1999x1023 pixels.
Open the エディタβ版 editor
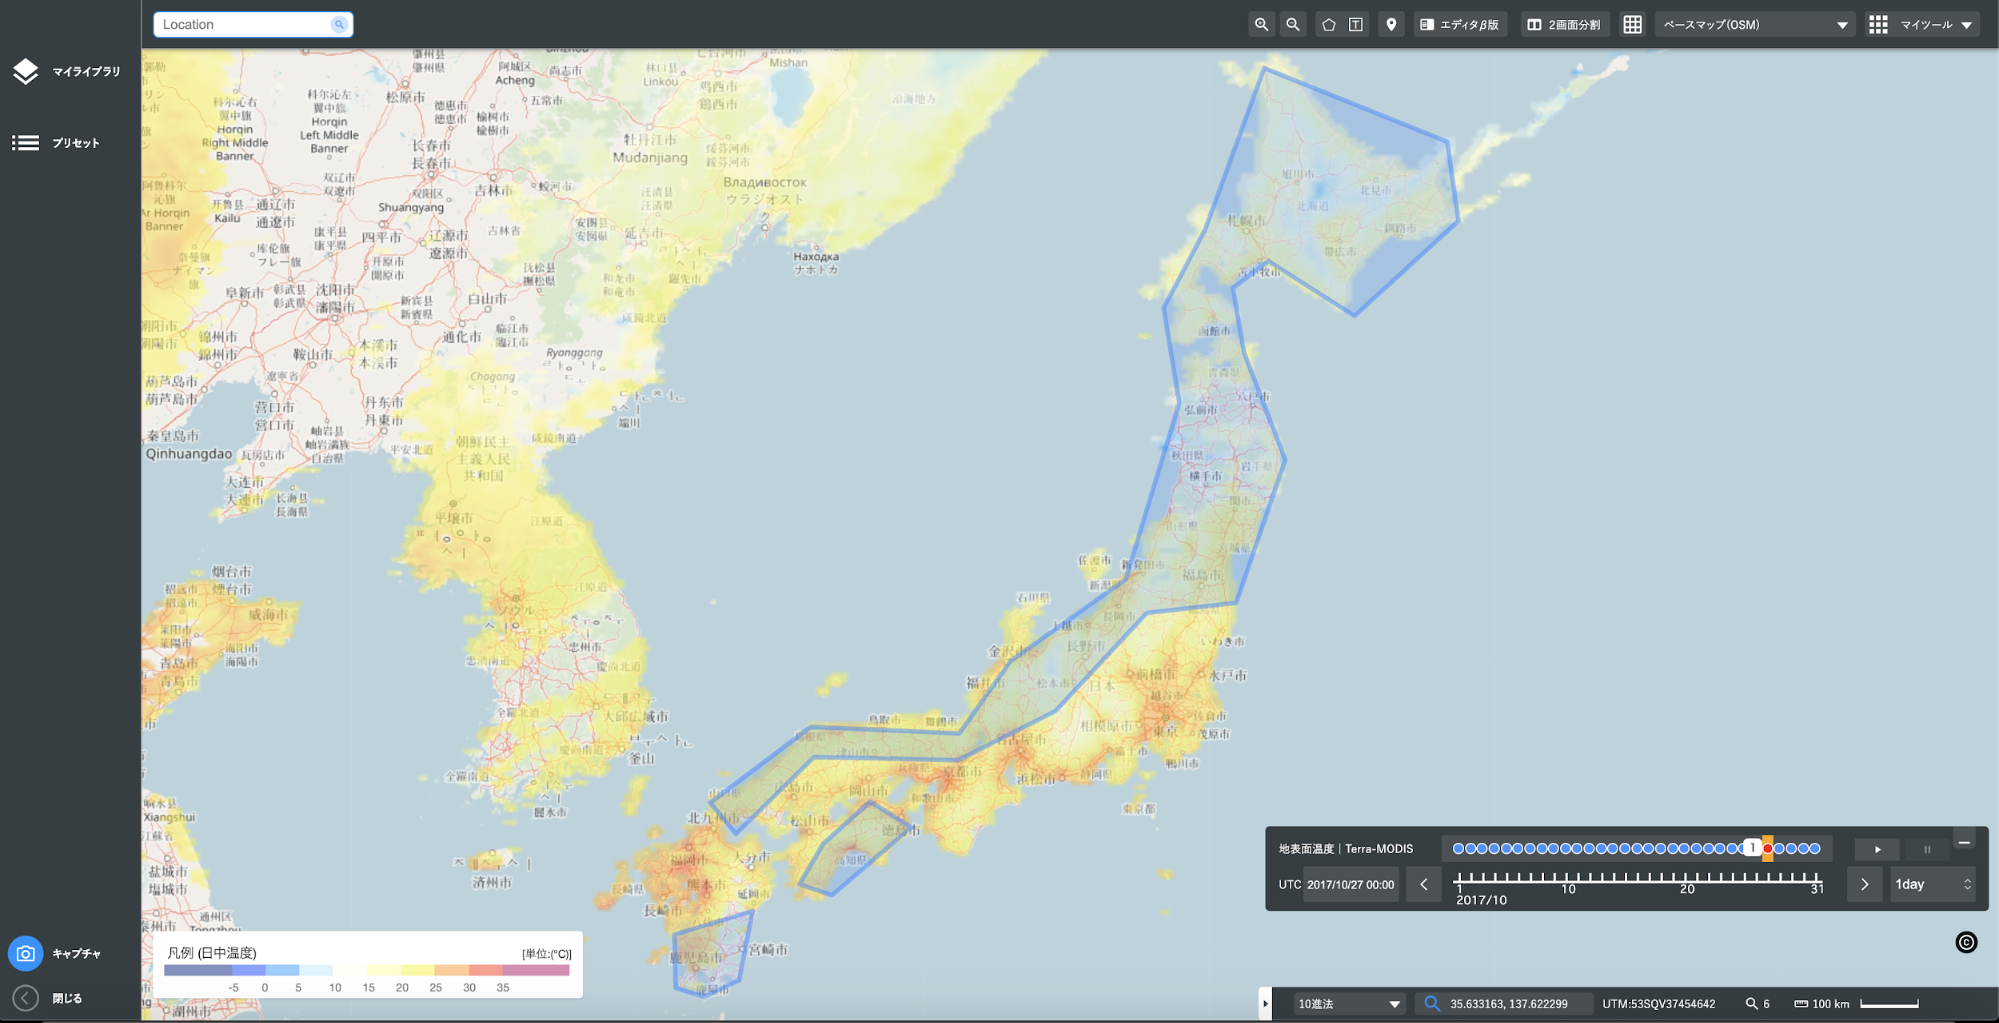(1460, 25)
